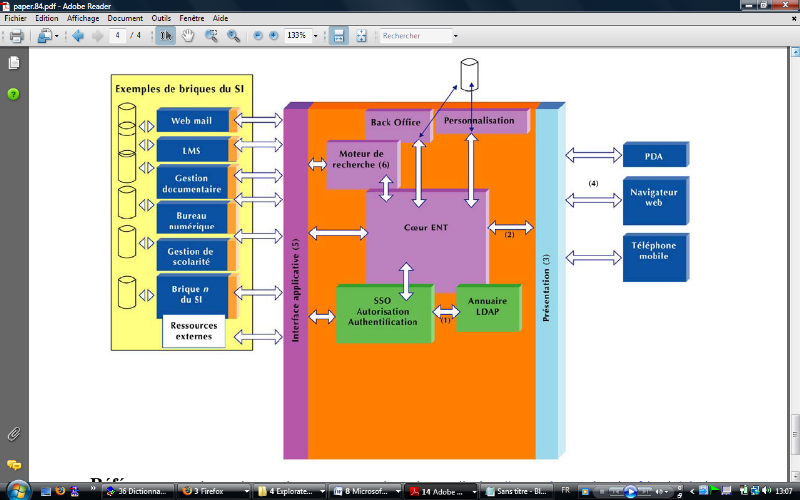The image size is (800, 500).
Task: Open the Outils menu
Action: (161, 18)
